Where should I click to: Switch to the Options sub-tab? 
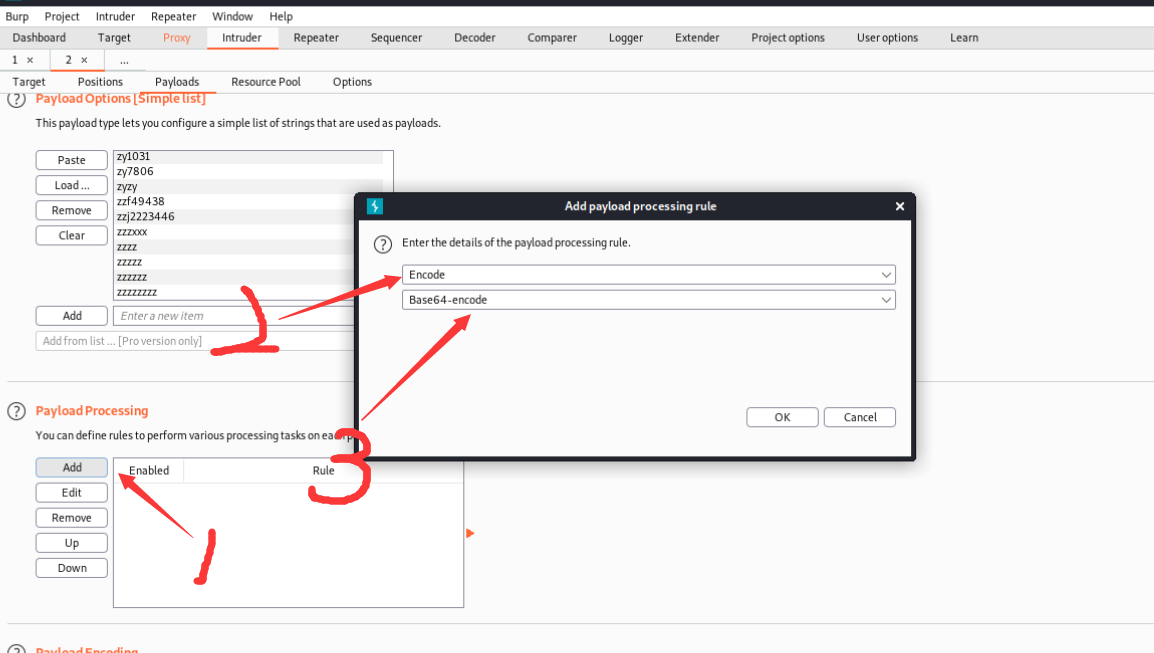pyautogui.click(x=352, y=82)
